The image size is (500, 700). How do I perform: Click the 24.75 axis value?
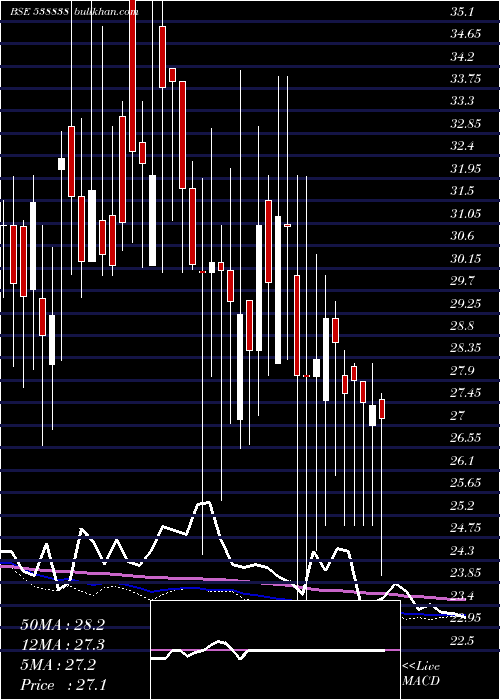466,528
